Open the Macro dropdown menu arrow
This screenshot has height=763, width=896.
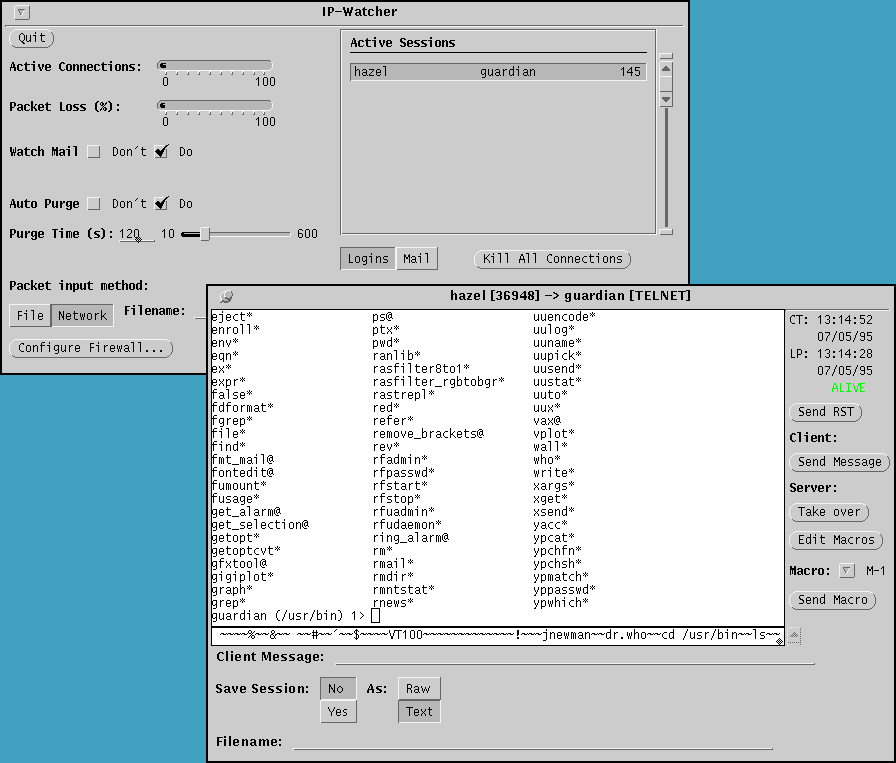847,570
